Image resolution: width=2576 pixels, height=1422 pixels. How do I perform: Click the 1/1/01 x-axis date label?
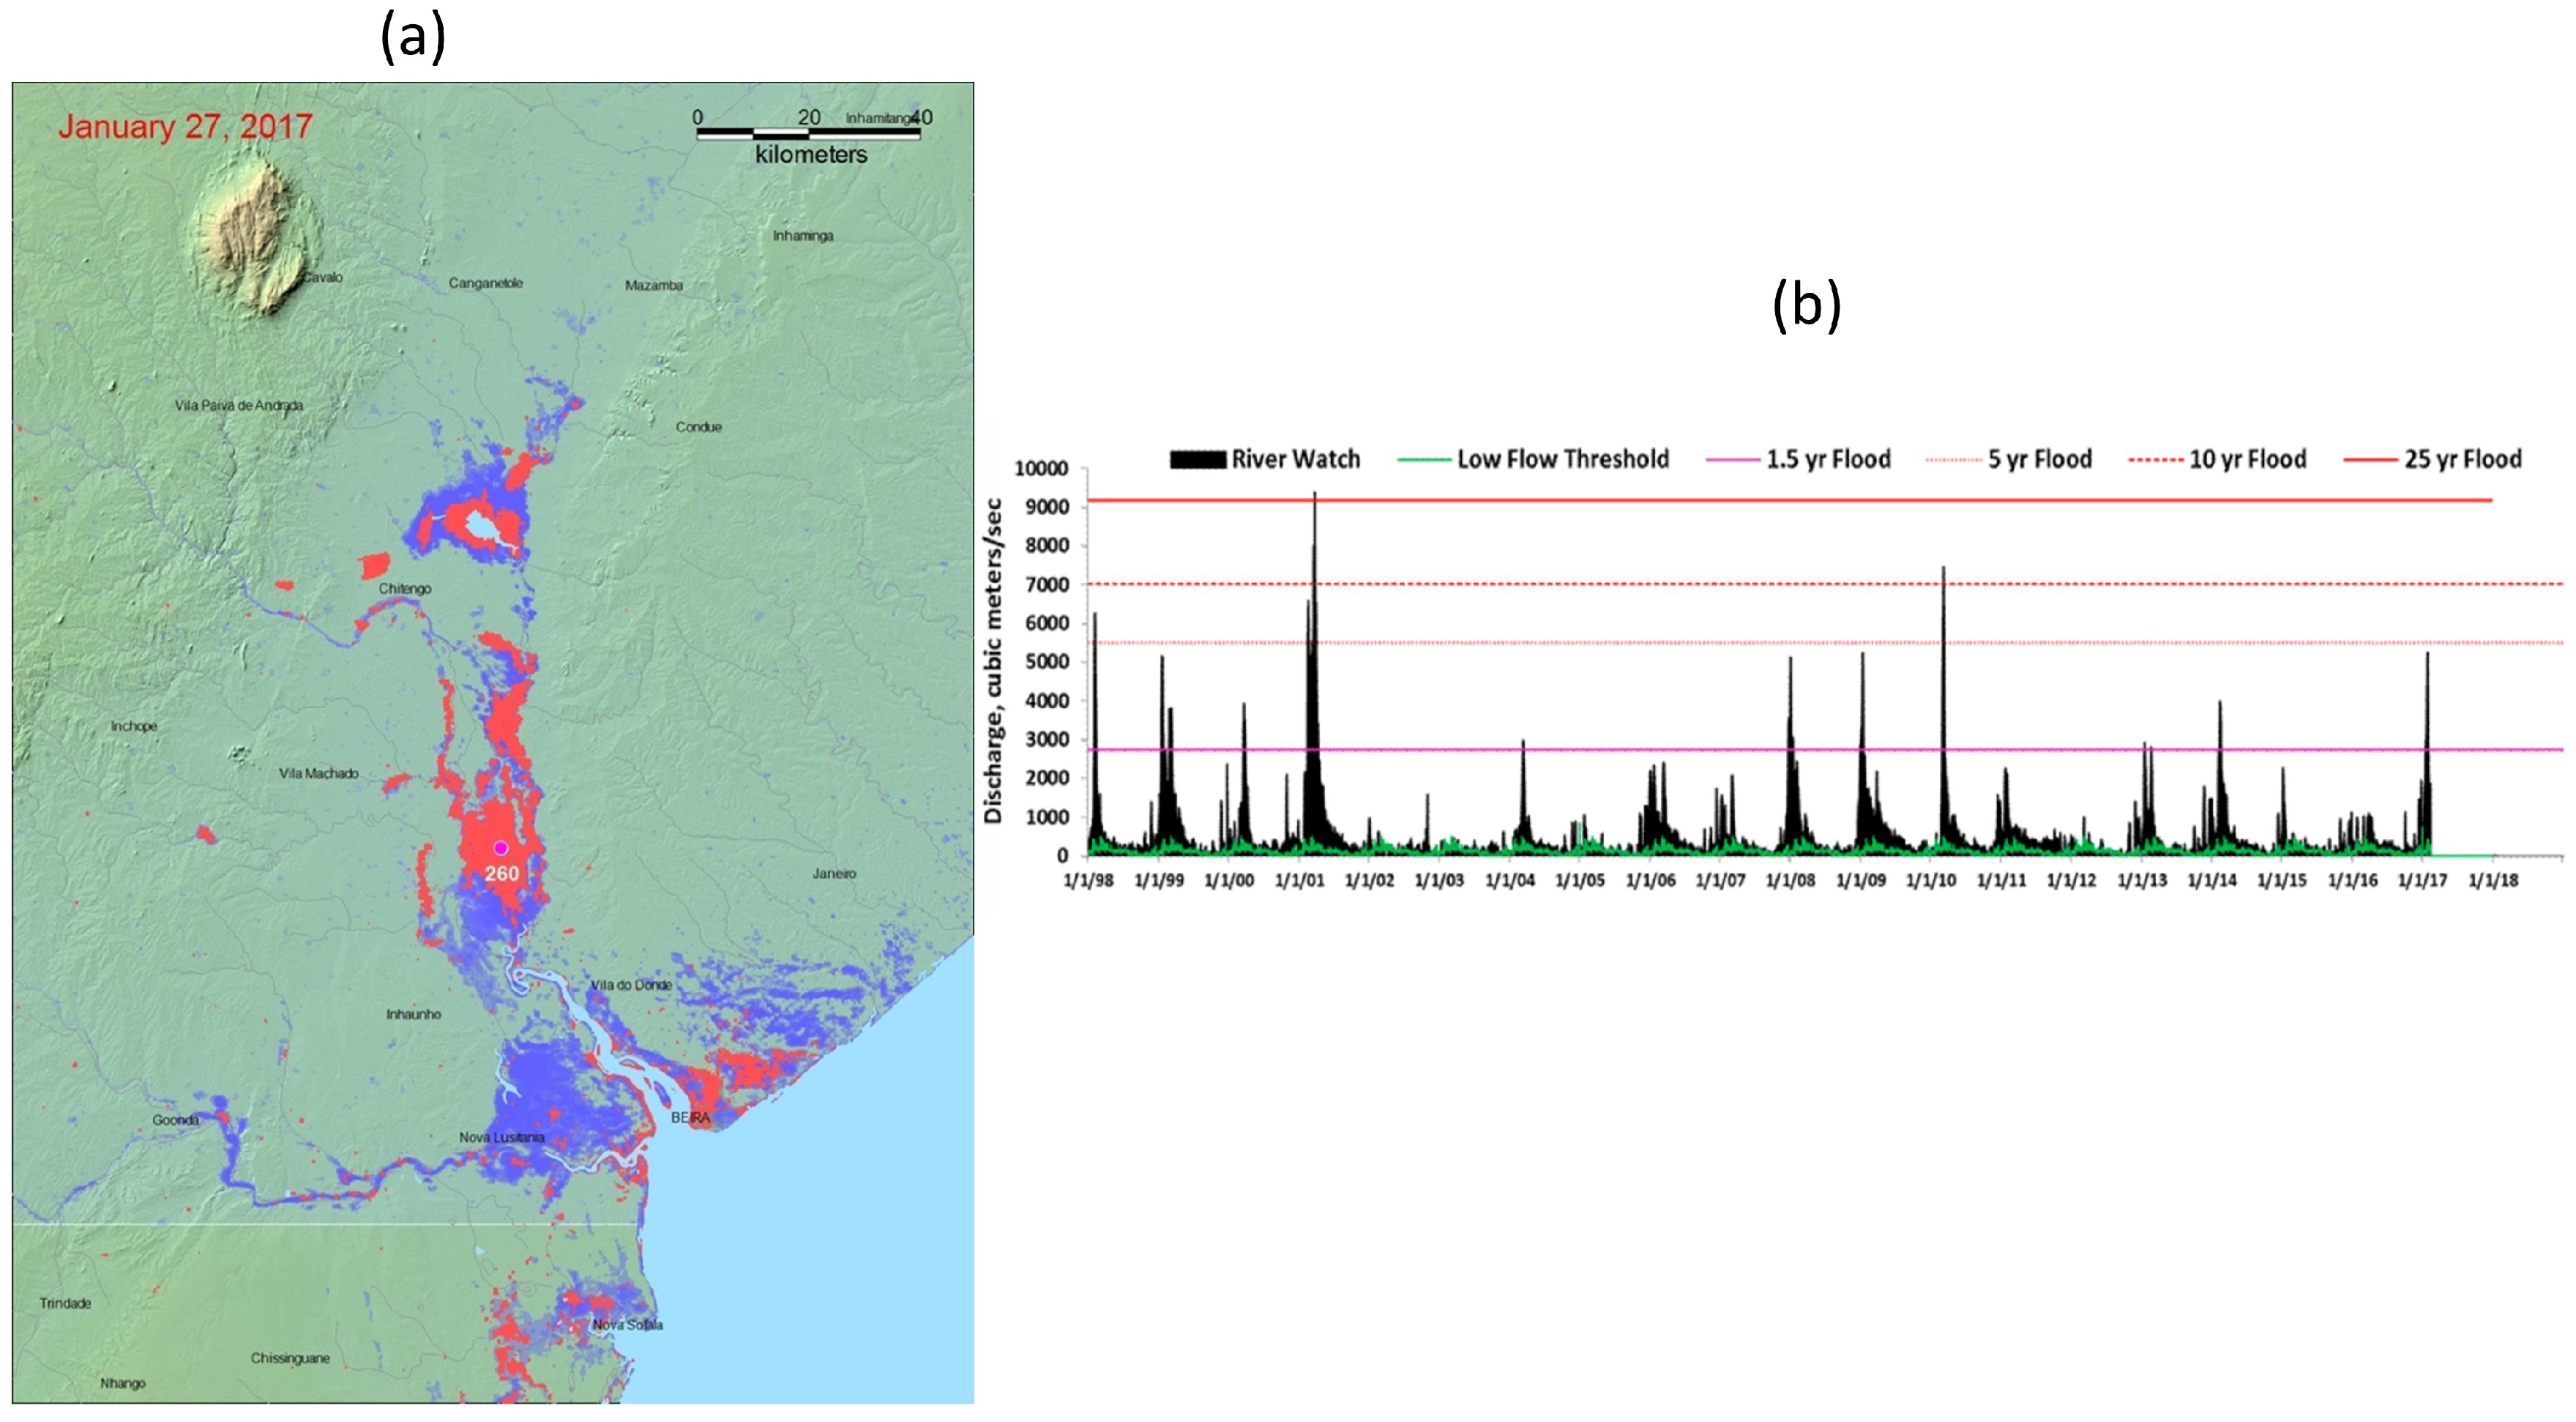[x=1299, y=881]
